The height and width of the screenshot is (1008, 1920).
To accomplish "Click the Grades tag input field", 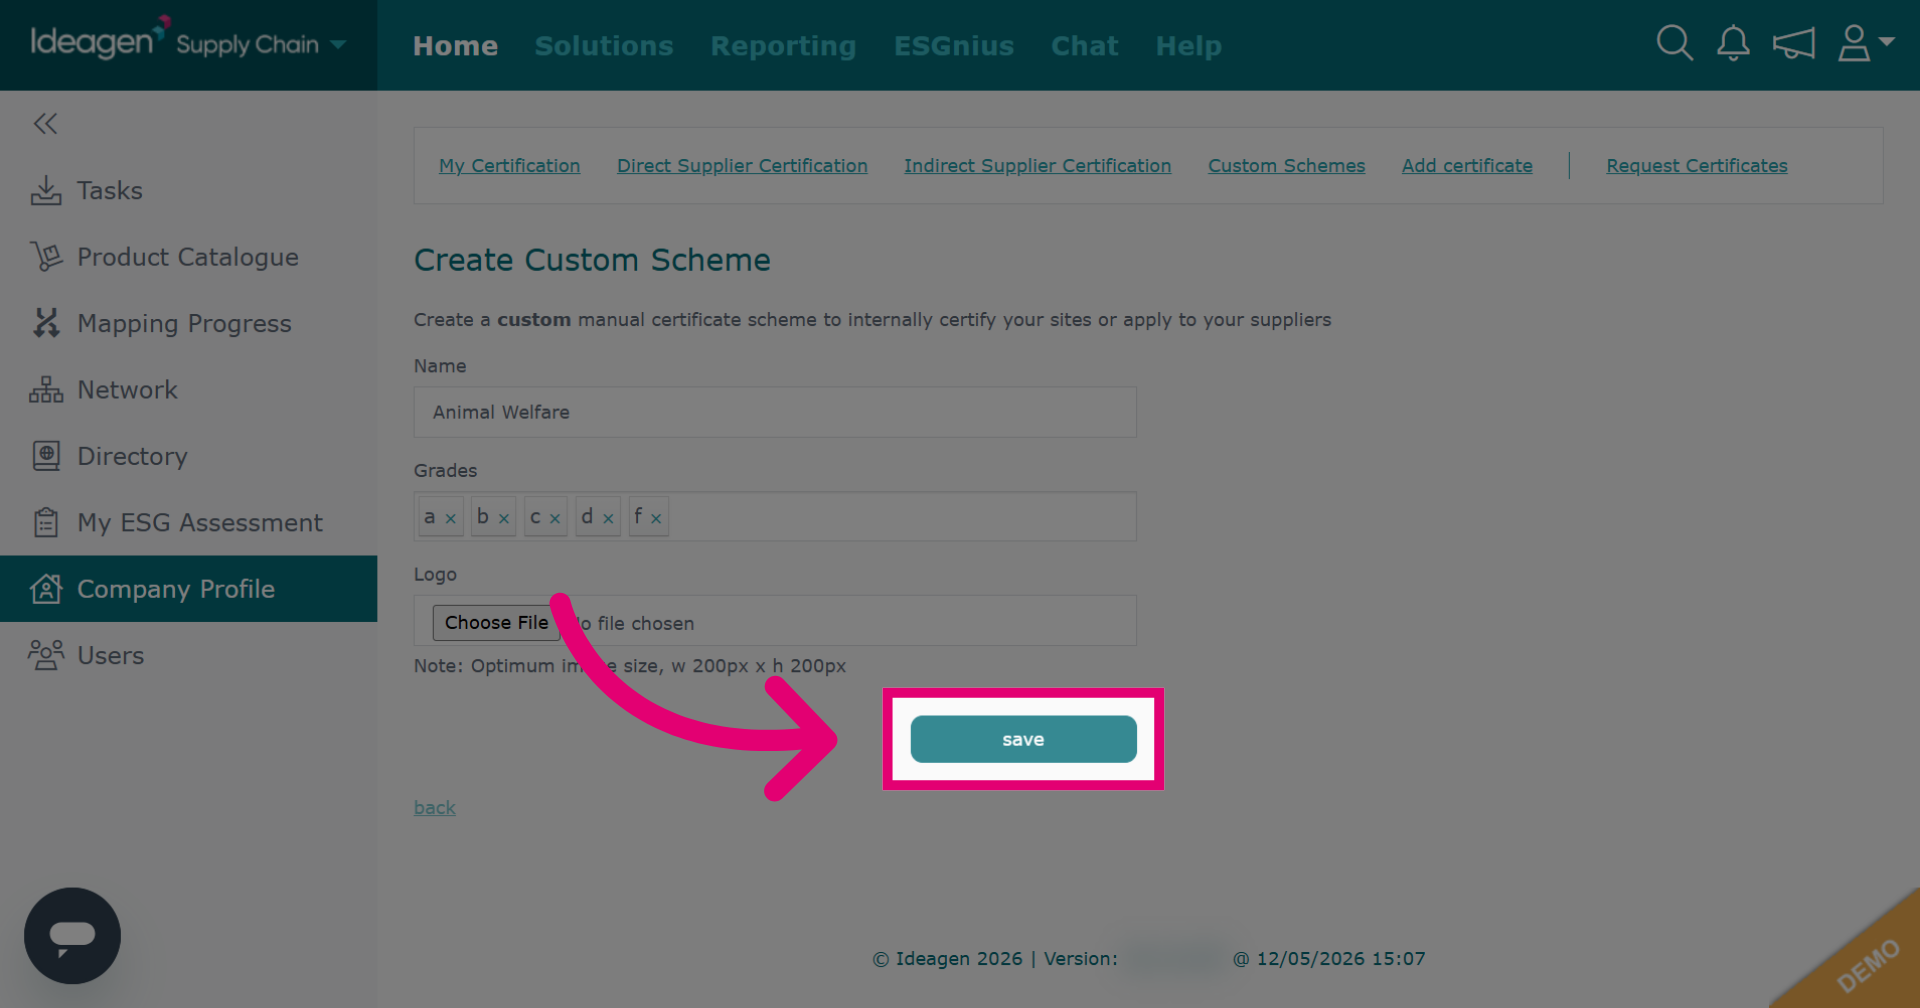I will [x=775, y=516].
